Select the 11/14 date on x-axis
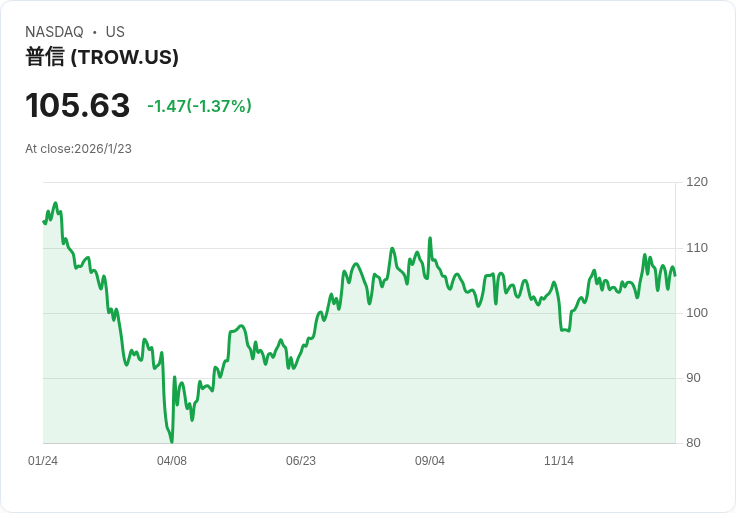Viewport: 736px width, 513px height. click(559, 461)
